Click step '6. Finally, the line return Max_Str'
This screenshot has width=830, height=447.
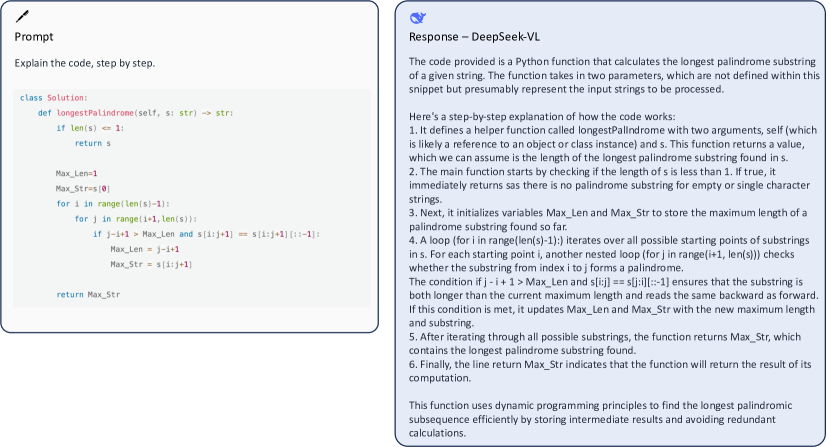(610, 371)
